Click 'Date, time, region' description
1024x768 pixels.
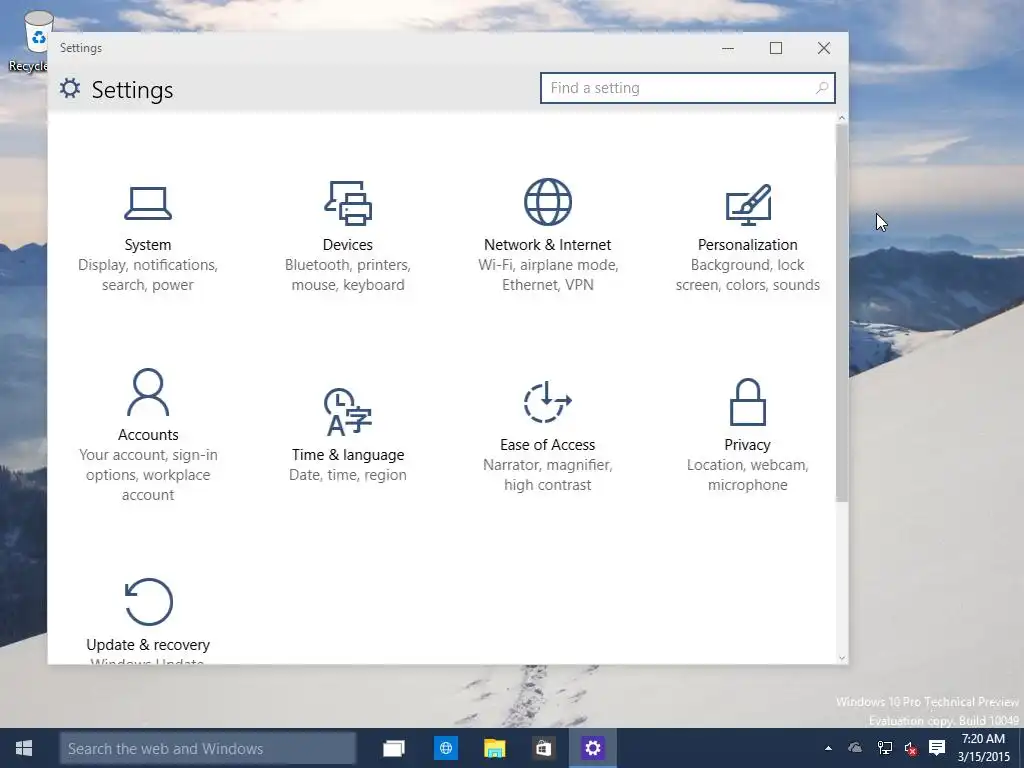(348, 475)
